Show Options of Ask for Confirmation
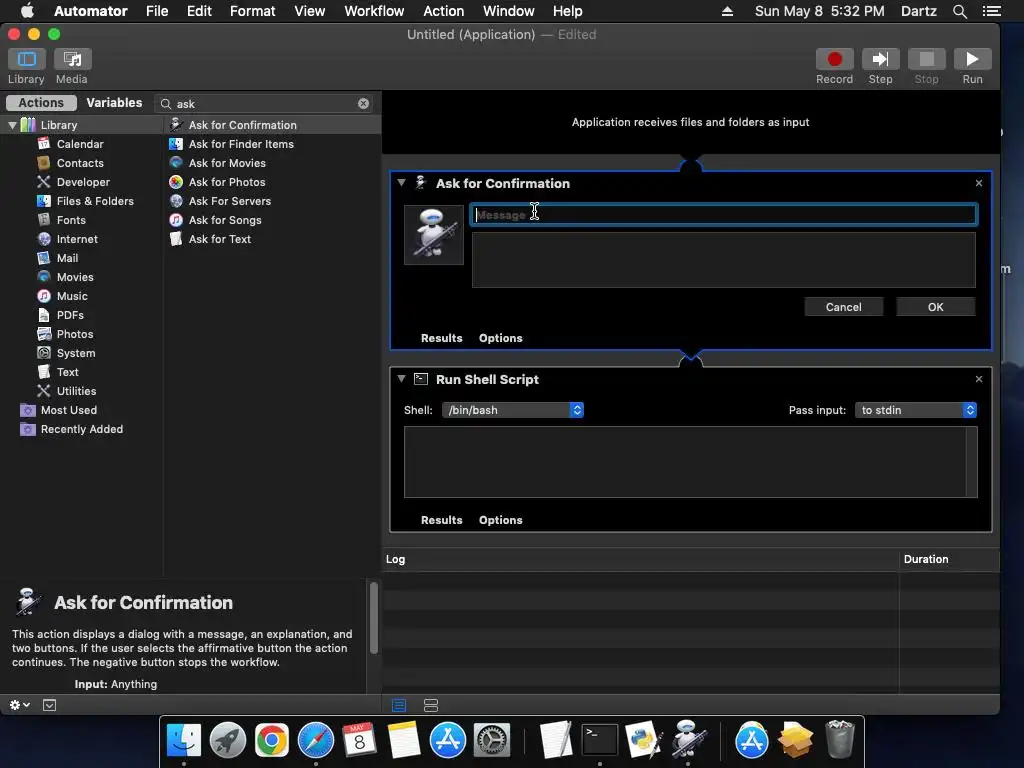1024x768 pixels. coord(500,338)
